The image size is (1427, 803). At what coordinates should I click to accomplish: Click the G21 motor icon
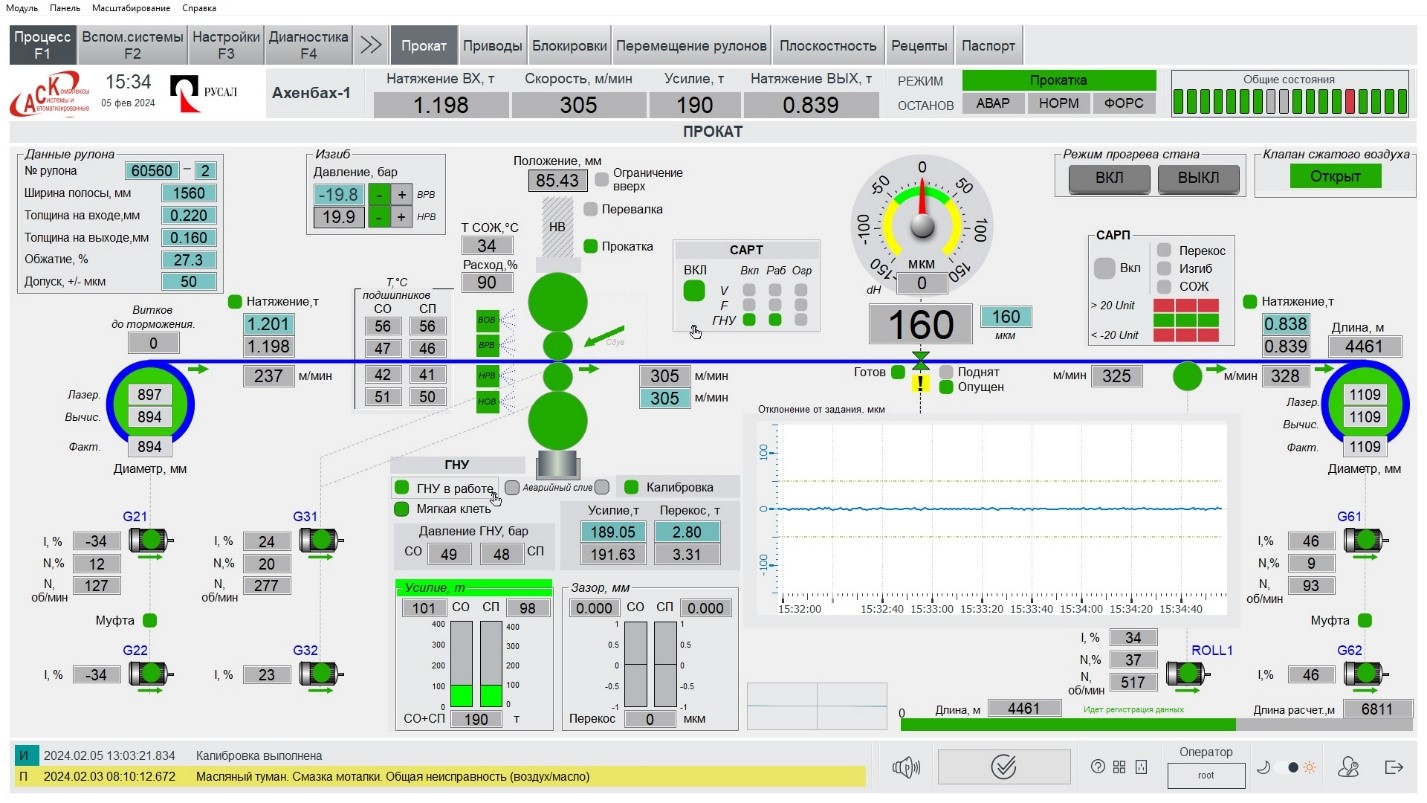click(x=151, y=540)
